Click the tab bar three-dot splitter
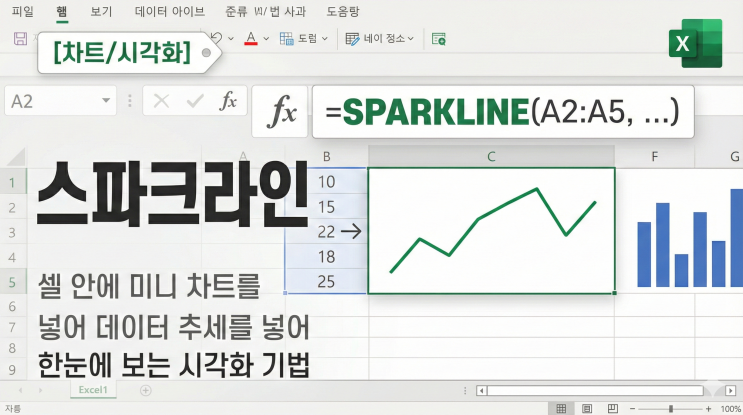 click(x=465, y=391)
